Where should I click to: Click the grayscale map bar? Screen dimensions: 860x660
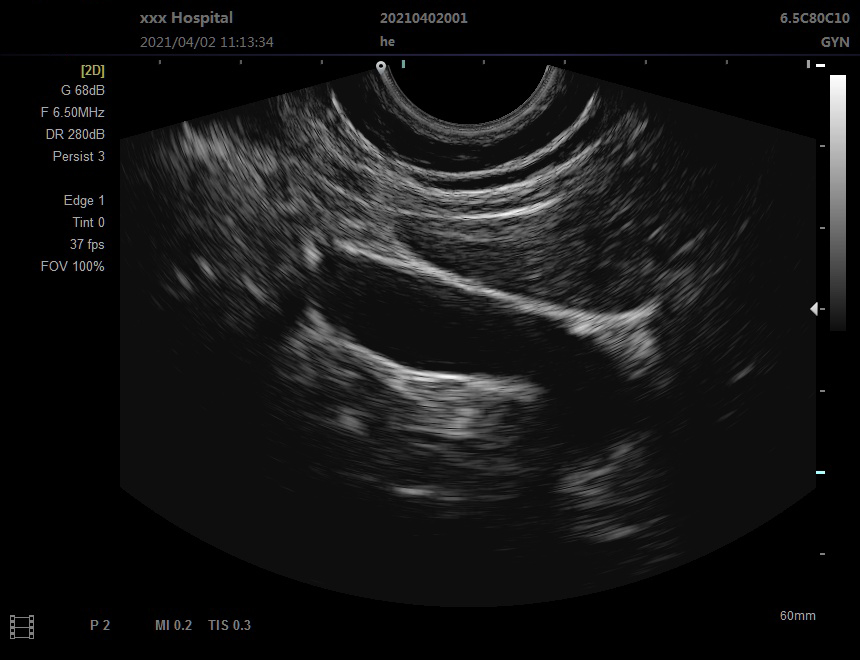pyautogui.click(x=838, y=202)
